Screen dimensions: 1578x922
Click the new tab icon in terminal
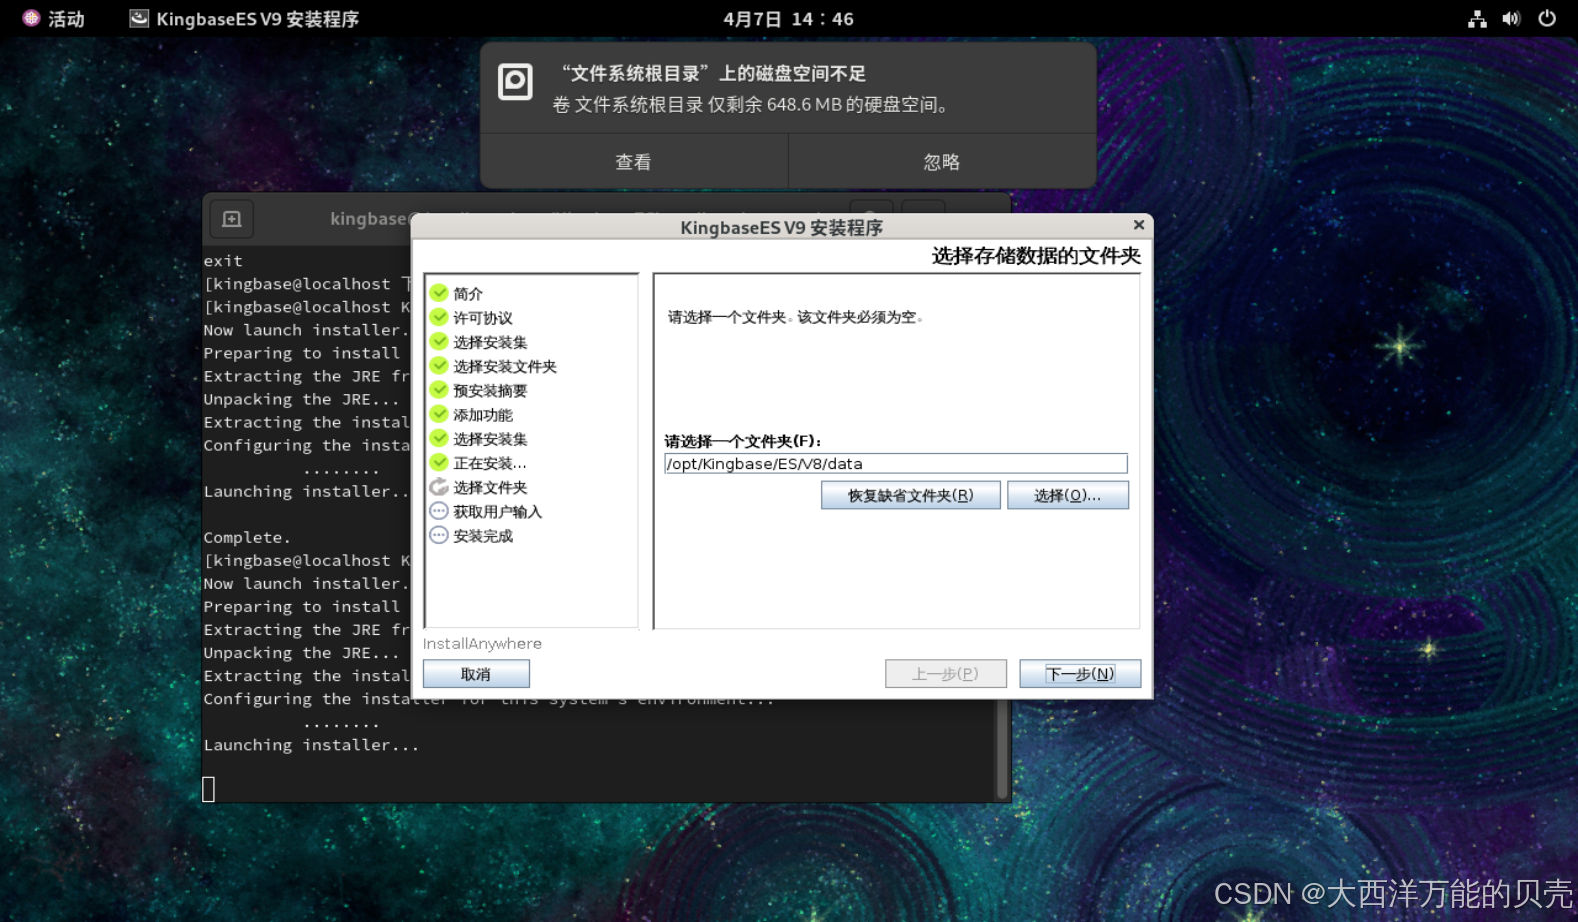(232, 219)
